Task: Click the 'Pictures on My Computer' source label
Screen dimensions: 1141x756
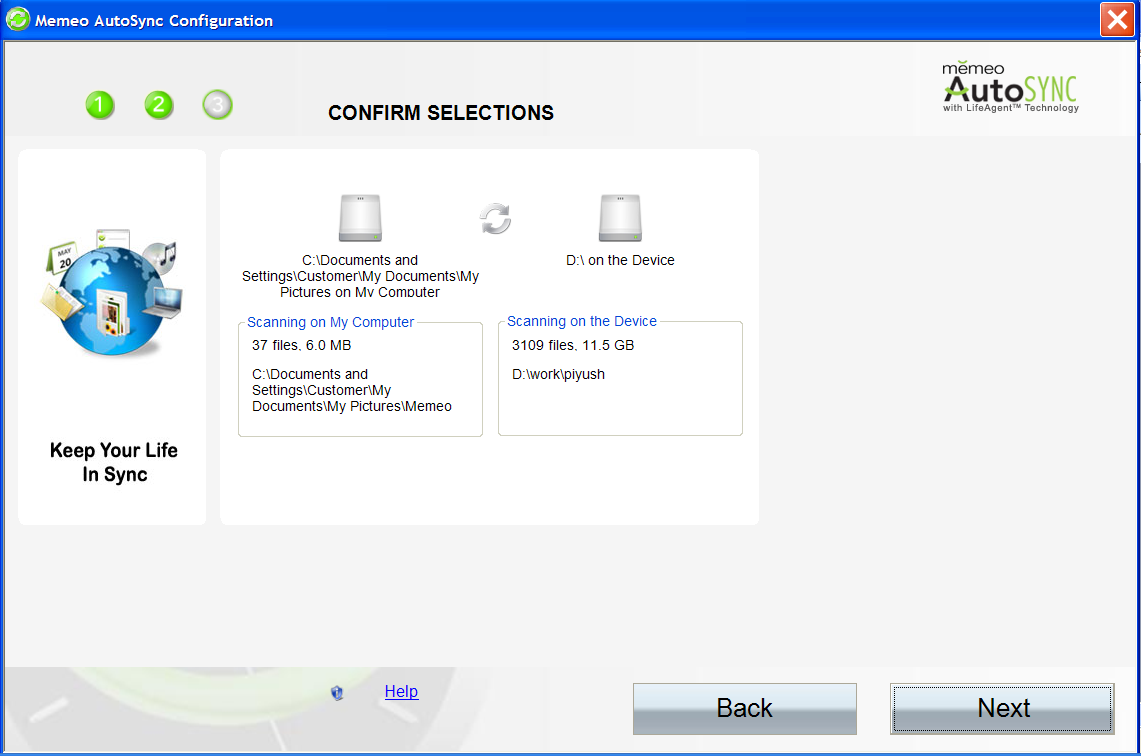Action: (360, 276)
